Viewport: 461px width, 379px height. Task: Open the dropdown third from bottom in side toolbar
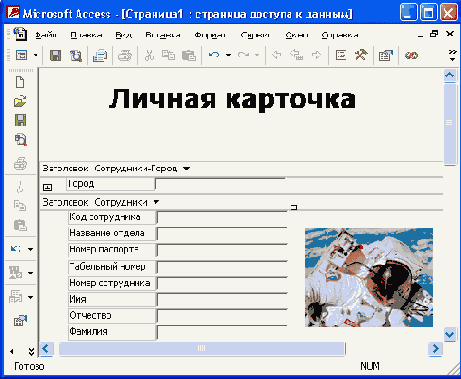pyautogui.click(x=30, y=273)
